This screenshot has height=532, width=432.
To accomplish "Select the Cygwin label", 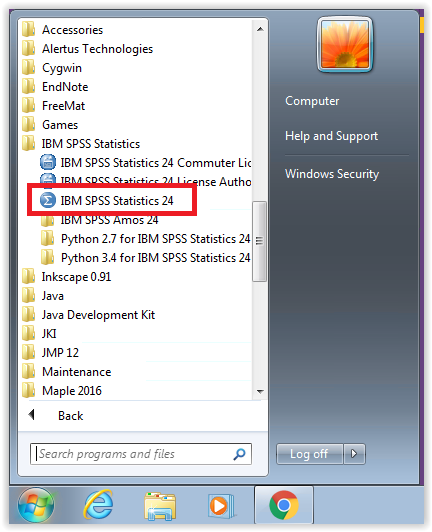I will point(62,68).
